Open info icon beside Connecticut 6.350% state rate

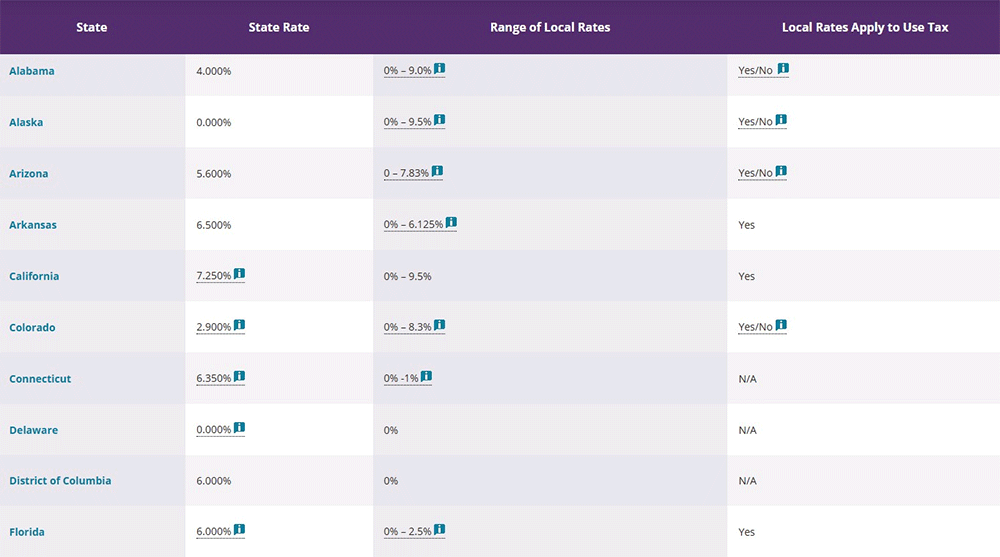[239, 377]
